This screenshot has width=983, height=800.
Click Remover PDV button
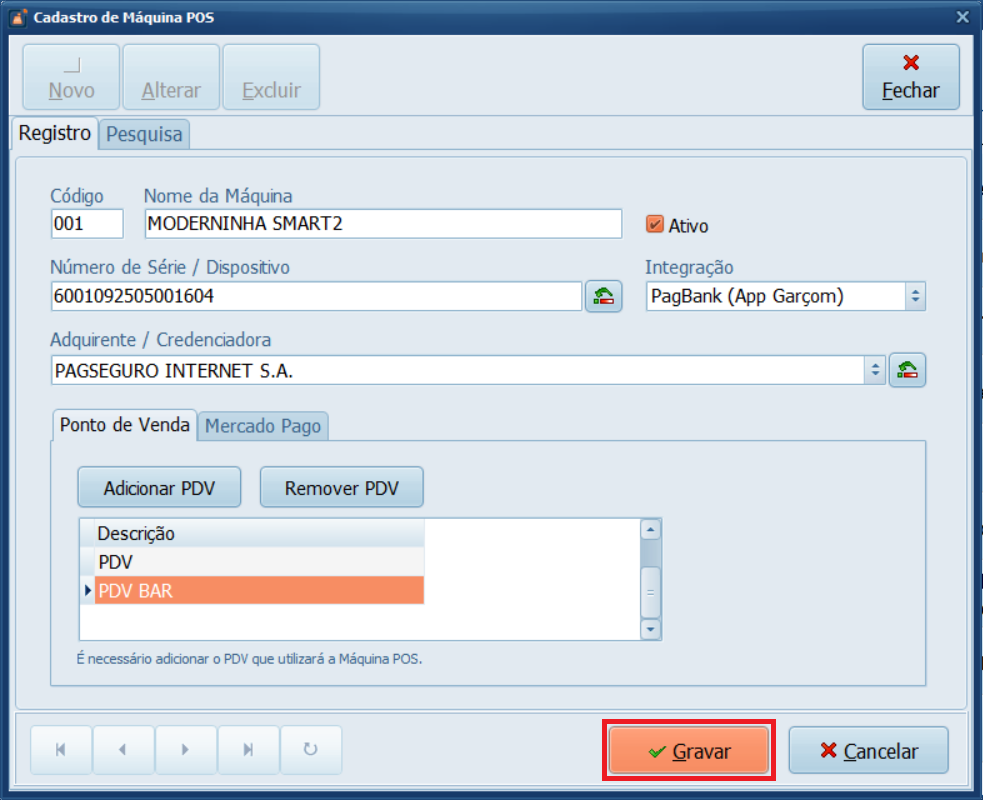(x=341, y=488)
